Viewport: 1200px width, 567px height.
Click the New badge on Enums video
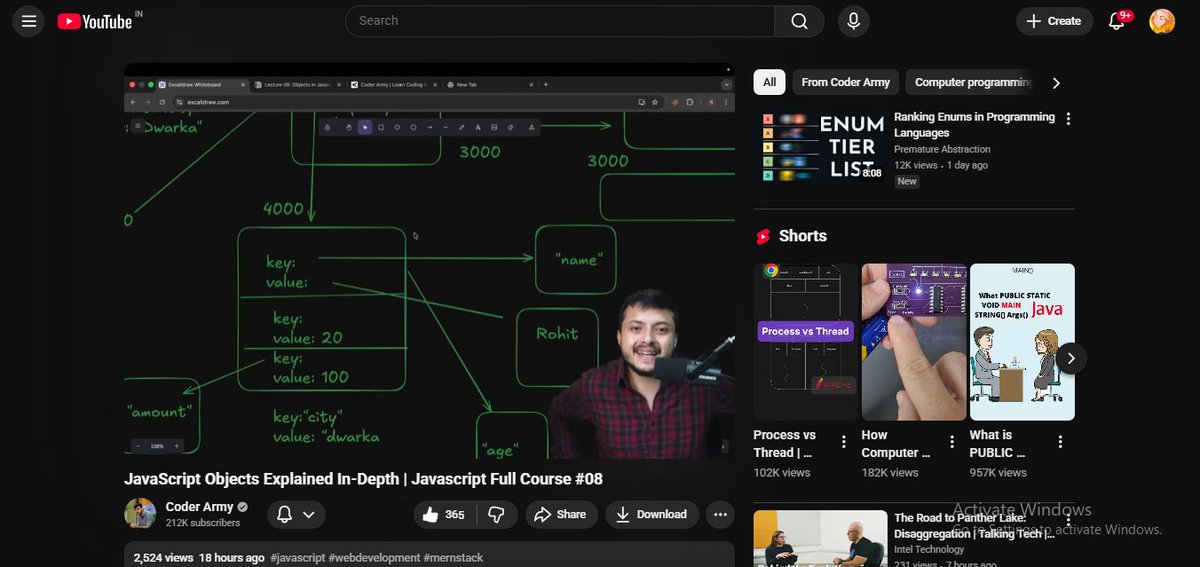(907, 181)
